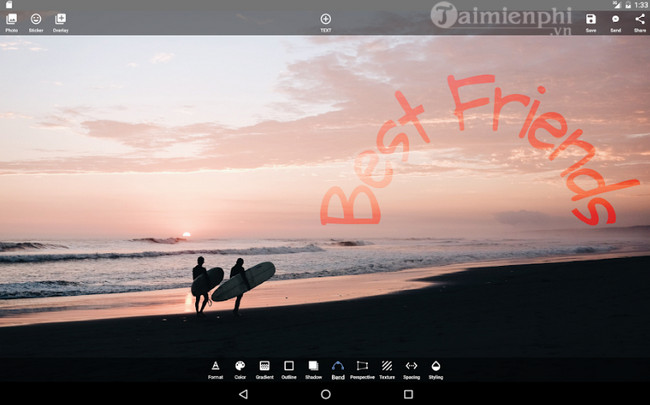Share the image via Share icon
Viewport: 650px width, 405px height.
[640, 19]
